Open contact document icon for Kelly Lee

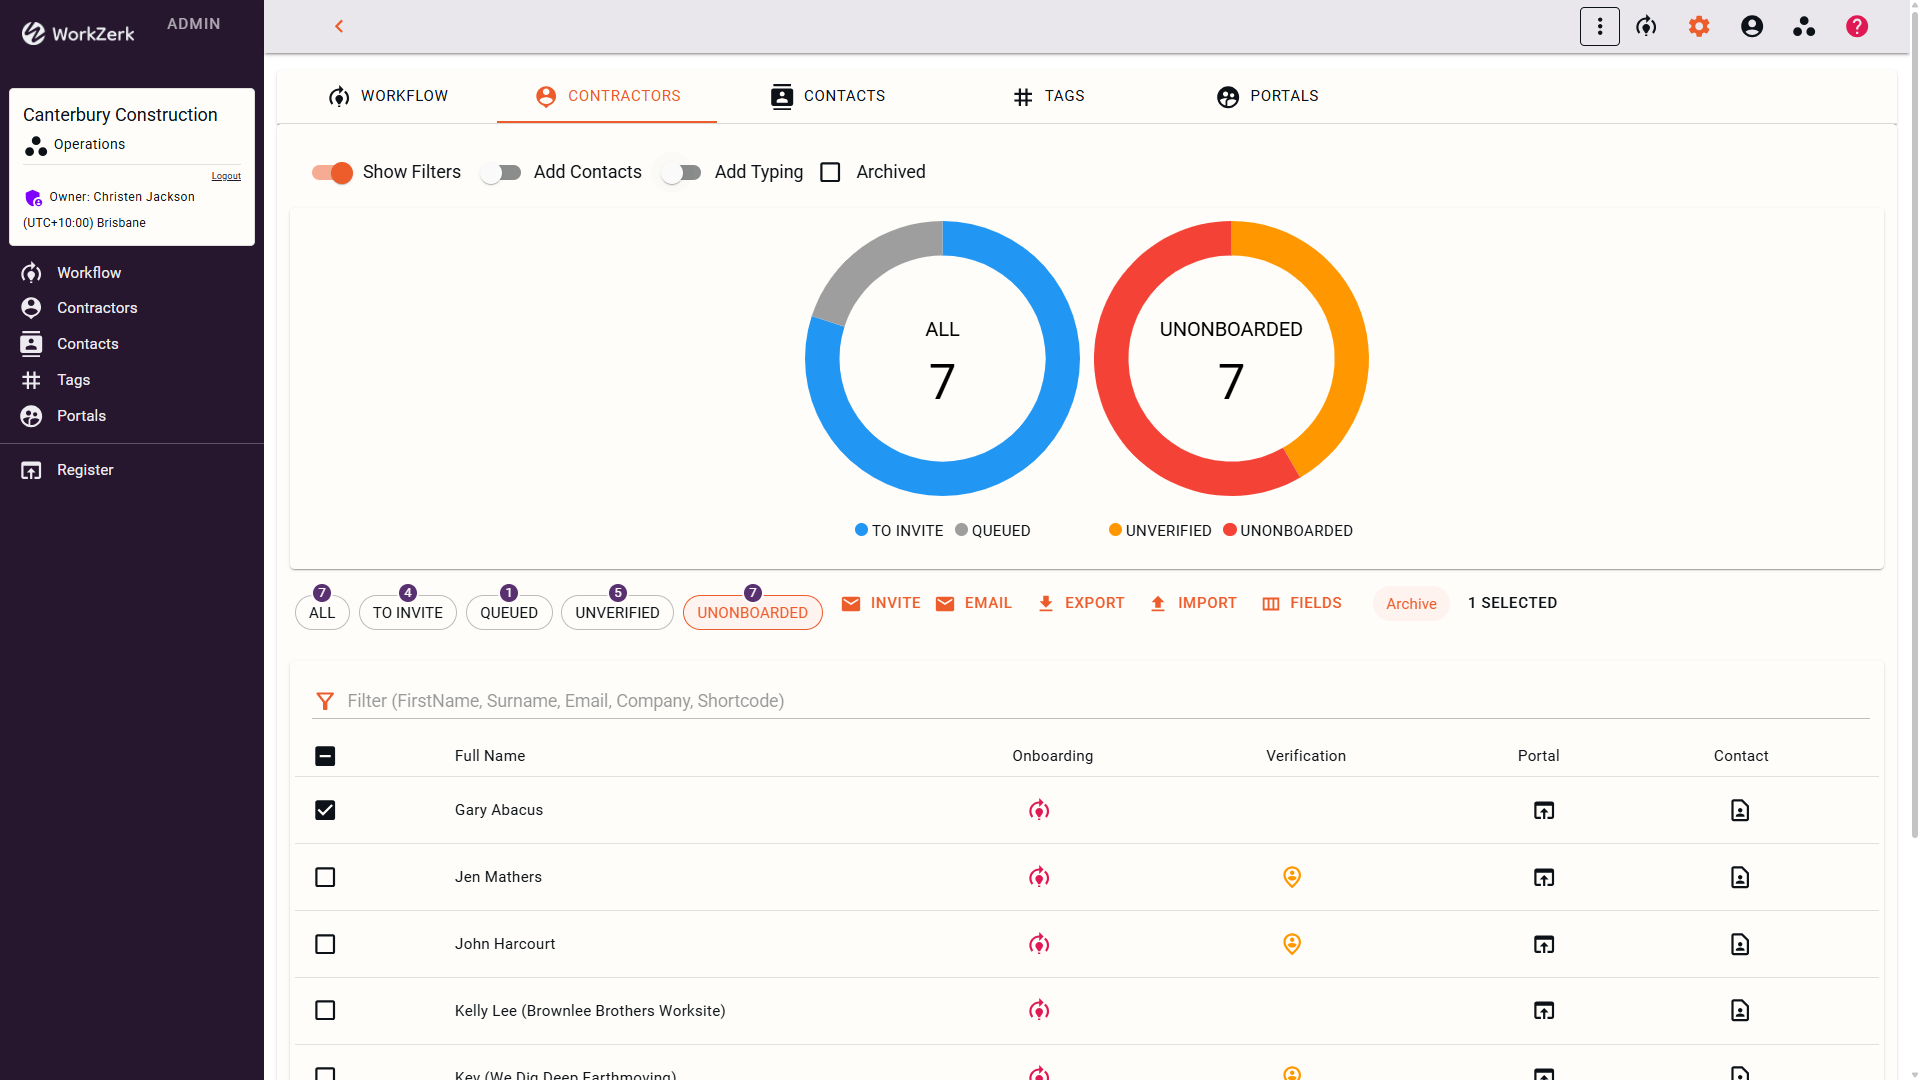click(x=1740, y=1011)
